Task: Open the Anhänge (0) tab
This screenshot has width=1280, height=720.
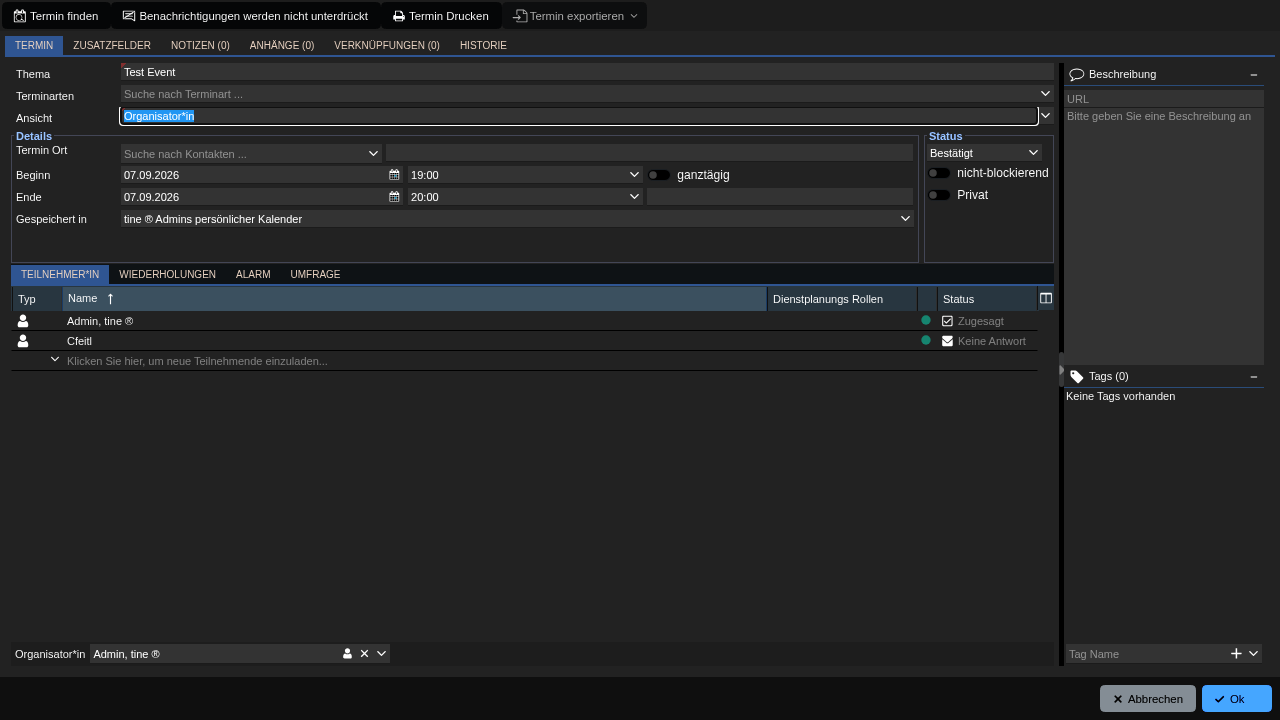Action: [x=282, y=45]
